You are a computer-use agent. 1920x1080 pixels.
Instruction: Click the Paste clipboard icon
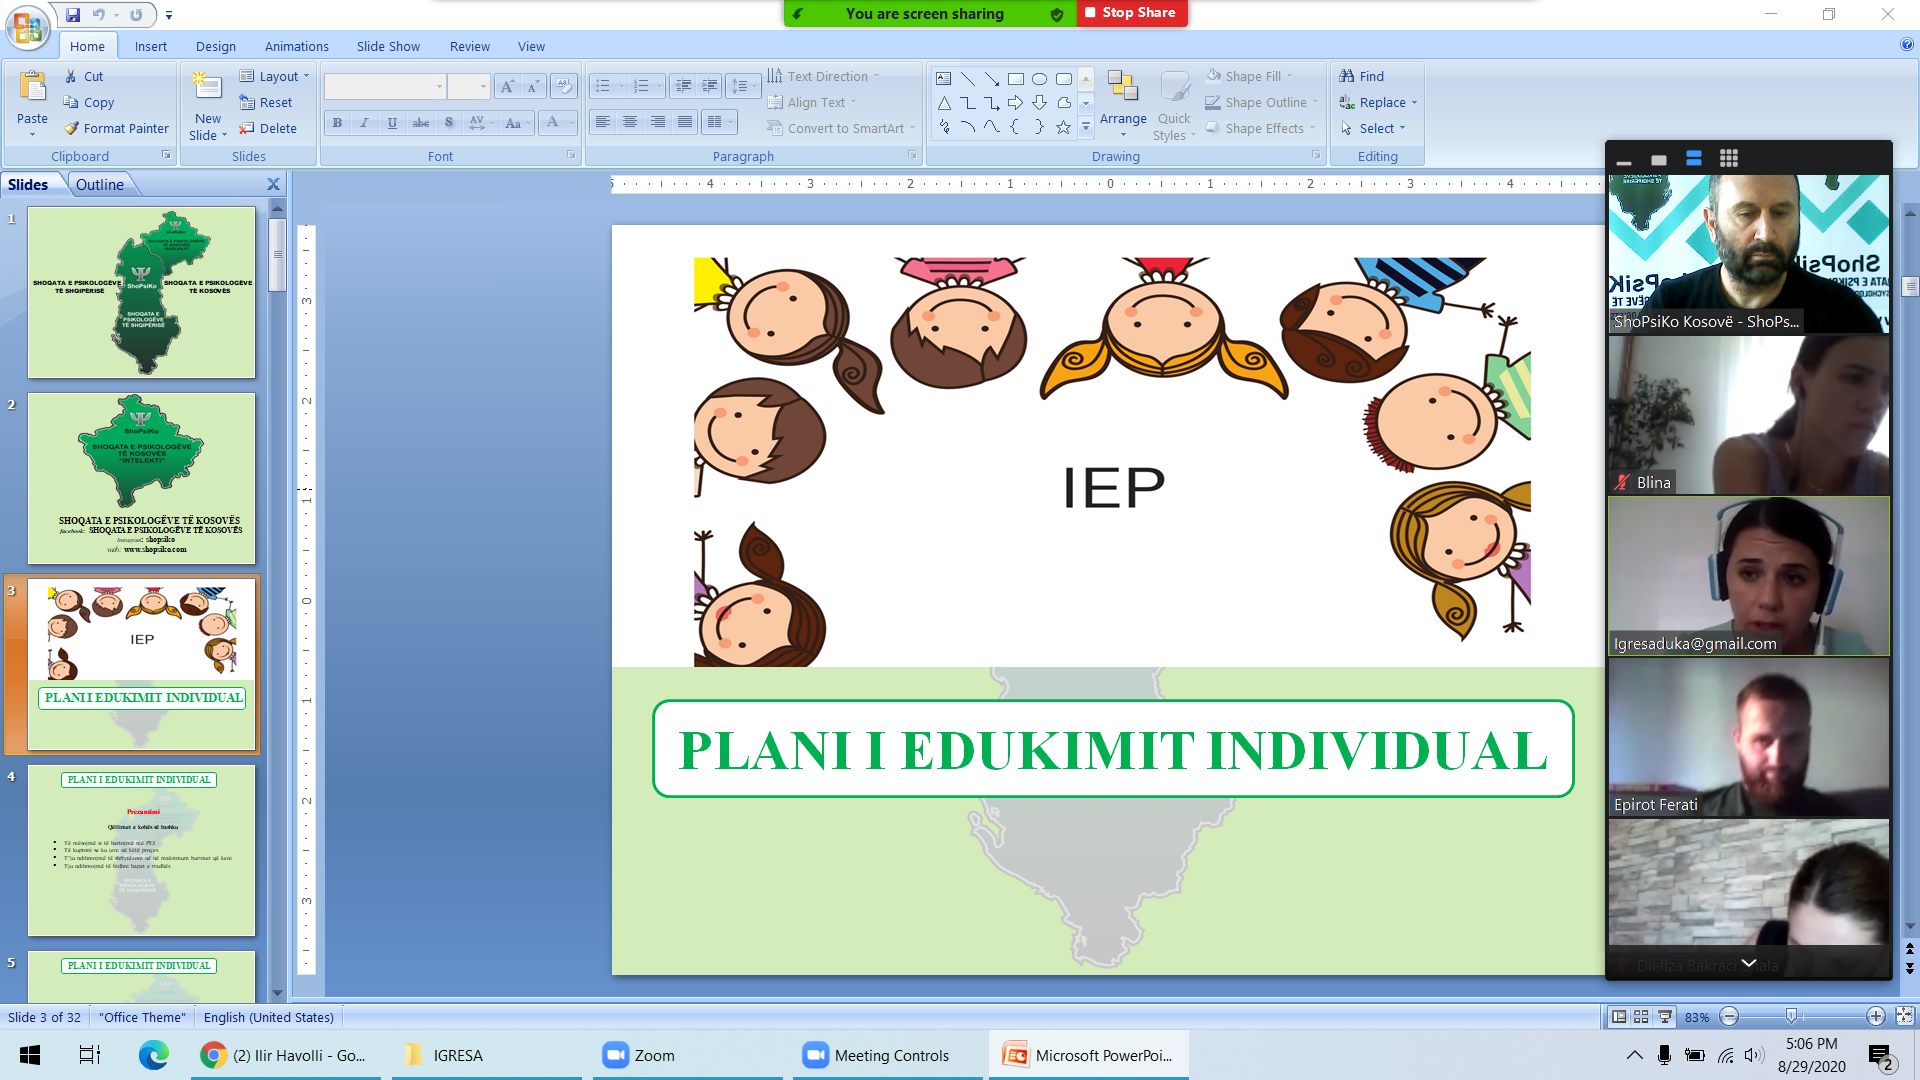pyautogui.click(x=32, y=88)
